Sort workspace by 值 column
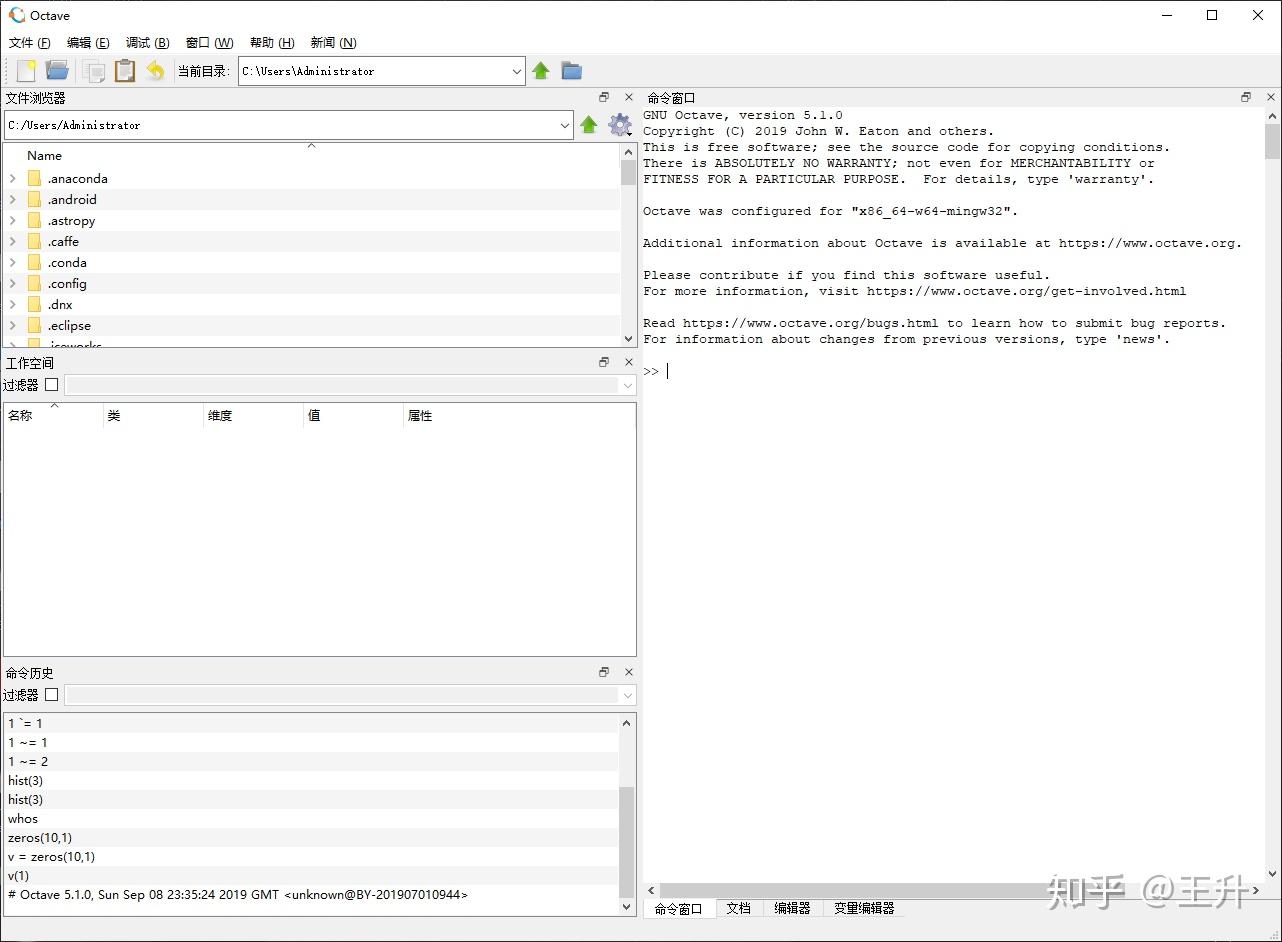This screenshot has width=1282, height=942. point(354,415)
